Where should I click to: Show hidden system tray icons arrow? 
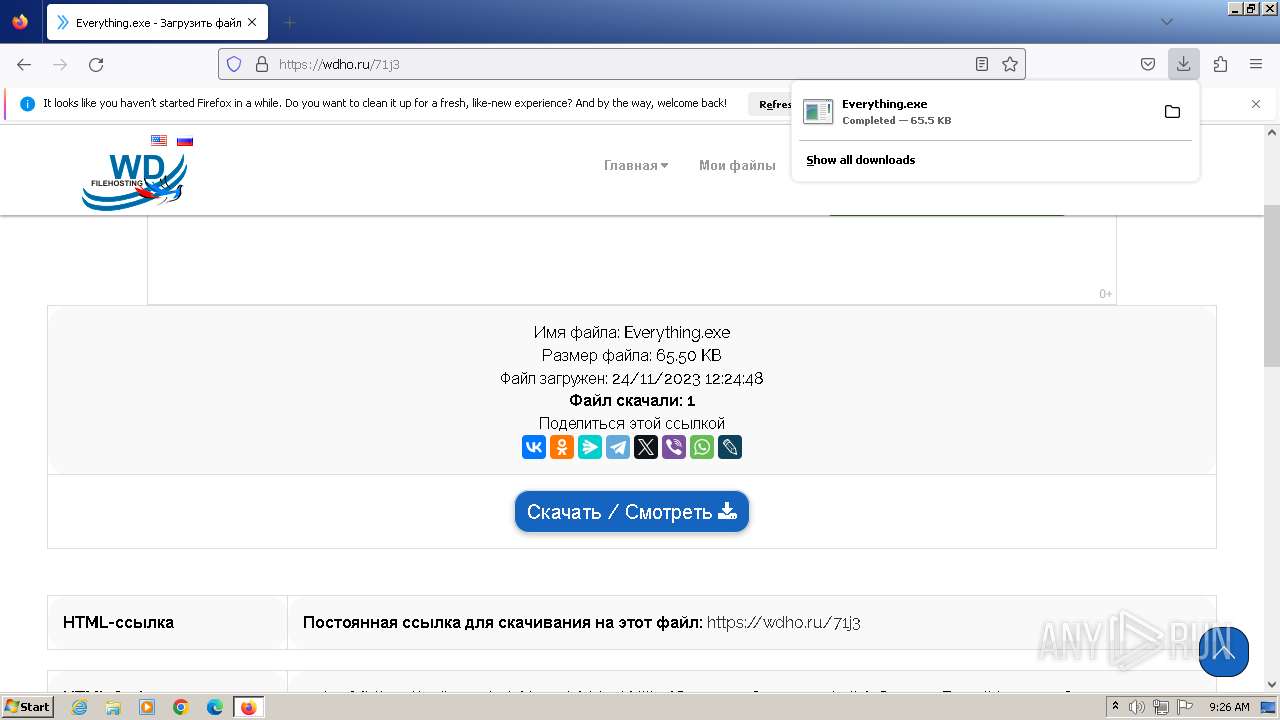(x=1115, y=707)
